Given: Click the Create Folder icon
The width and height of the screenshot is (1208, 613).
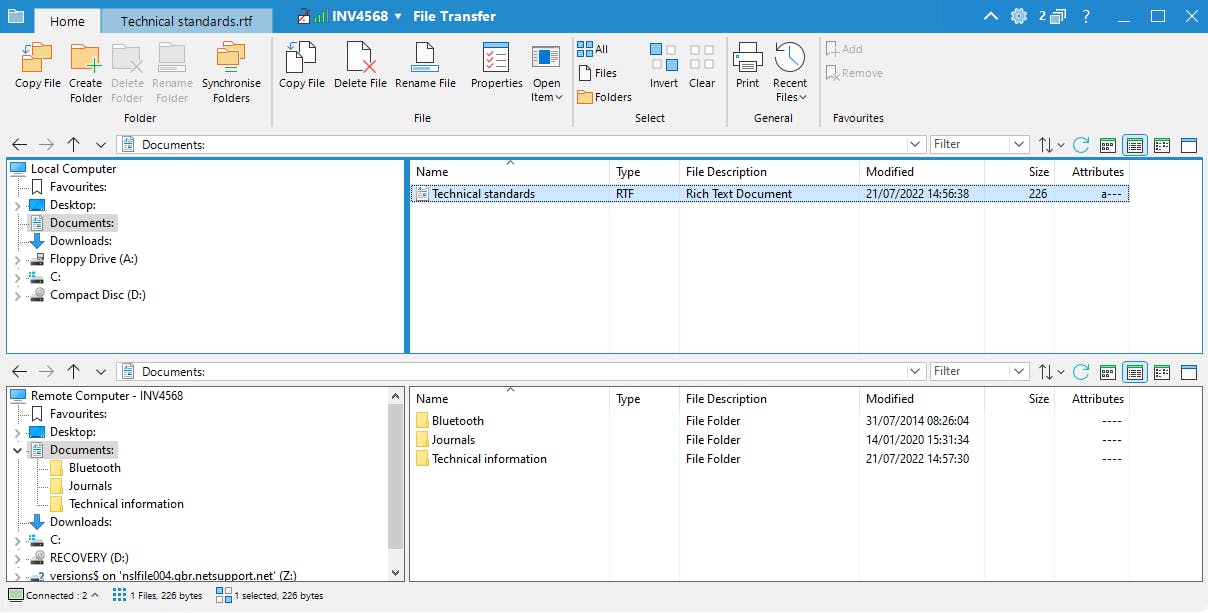Looking at the screenshot, I should tap(86, 57).
